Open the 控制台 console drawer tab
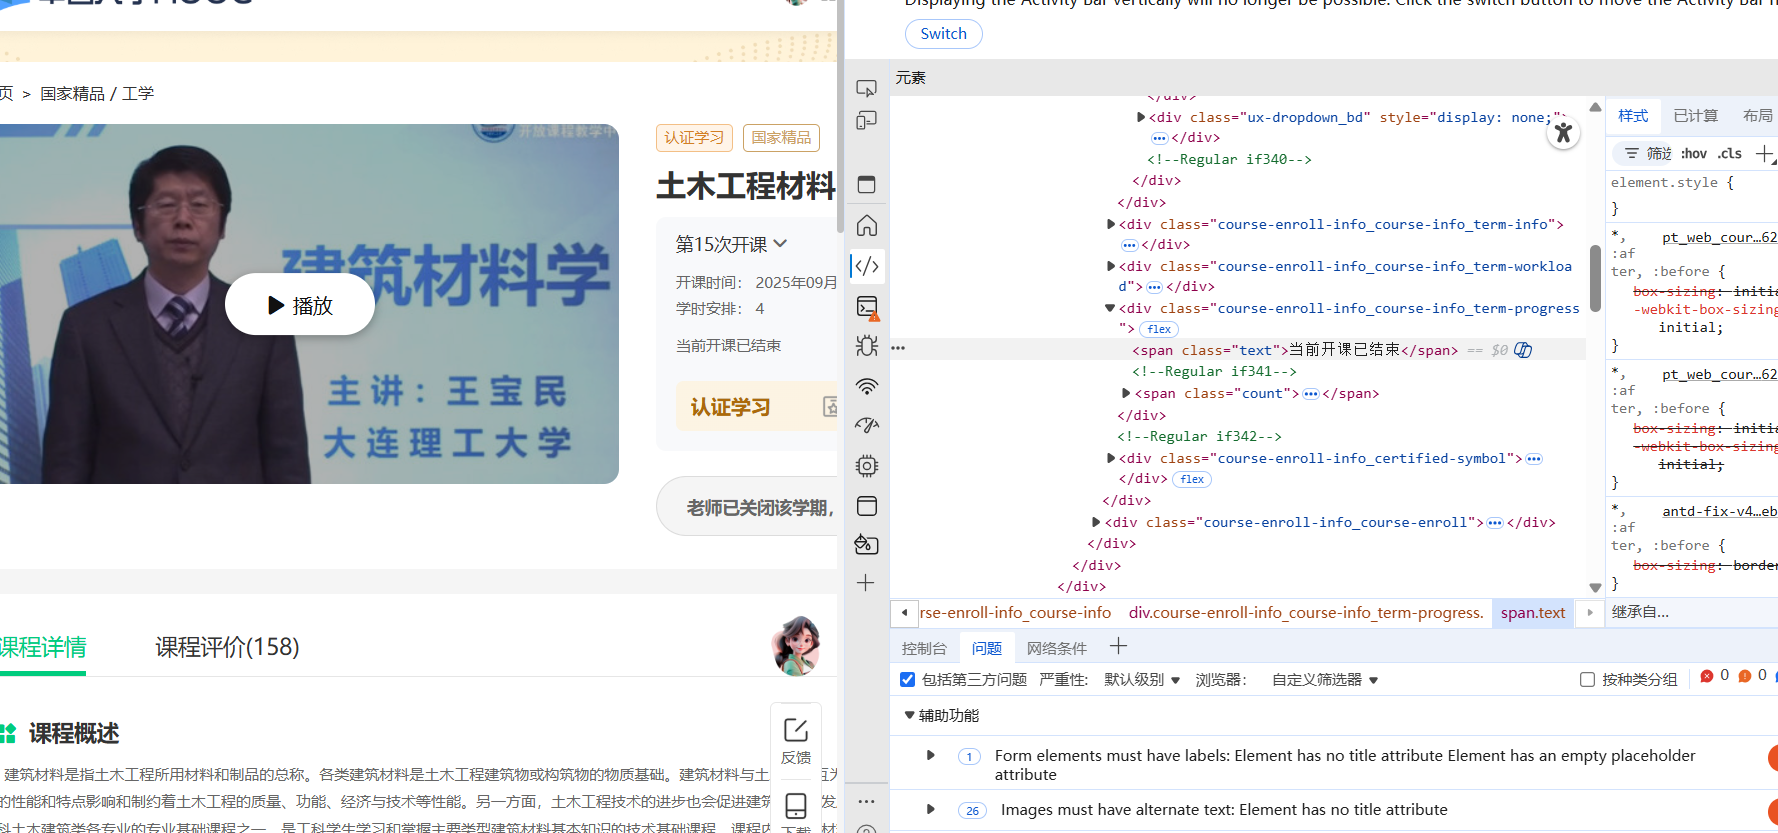 point(924,648)
